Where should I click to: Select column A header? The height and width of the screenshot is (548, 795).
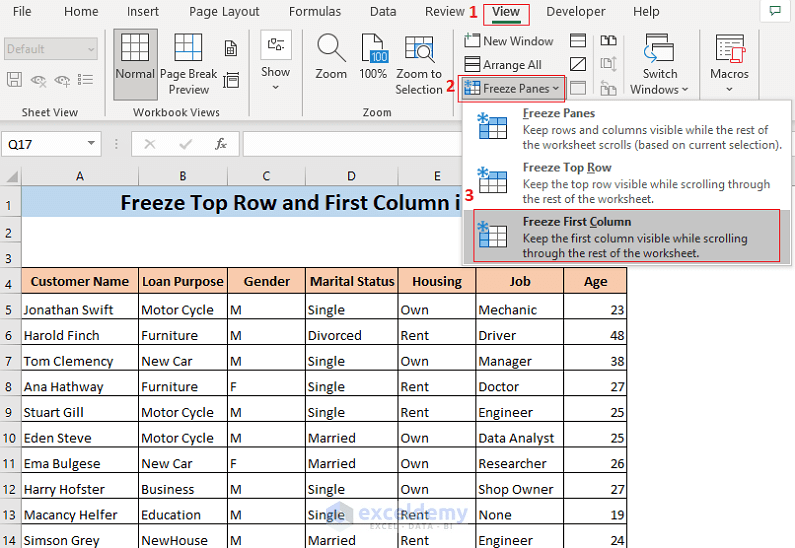point(80,176)
